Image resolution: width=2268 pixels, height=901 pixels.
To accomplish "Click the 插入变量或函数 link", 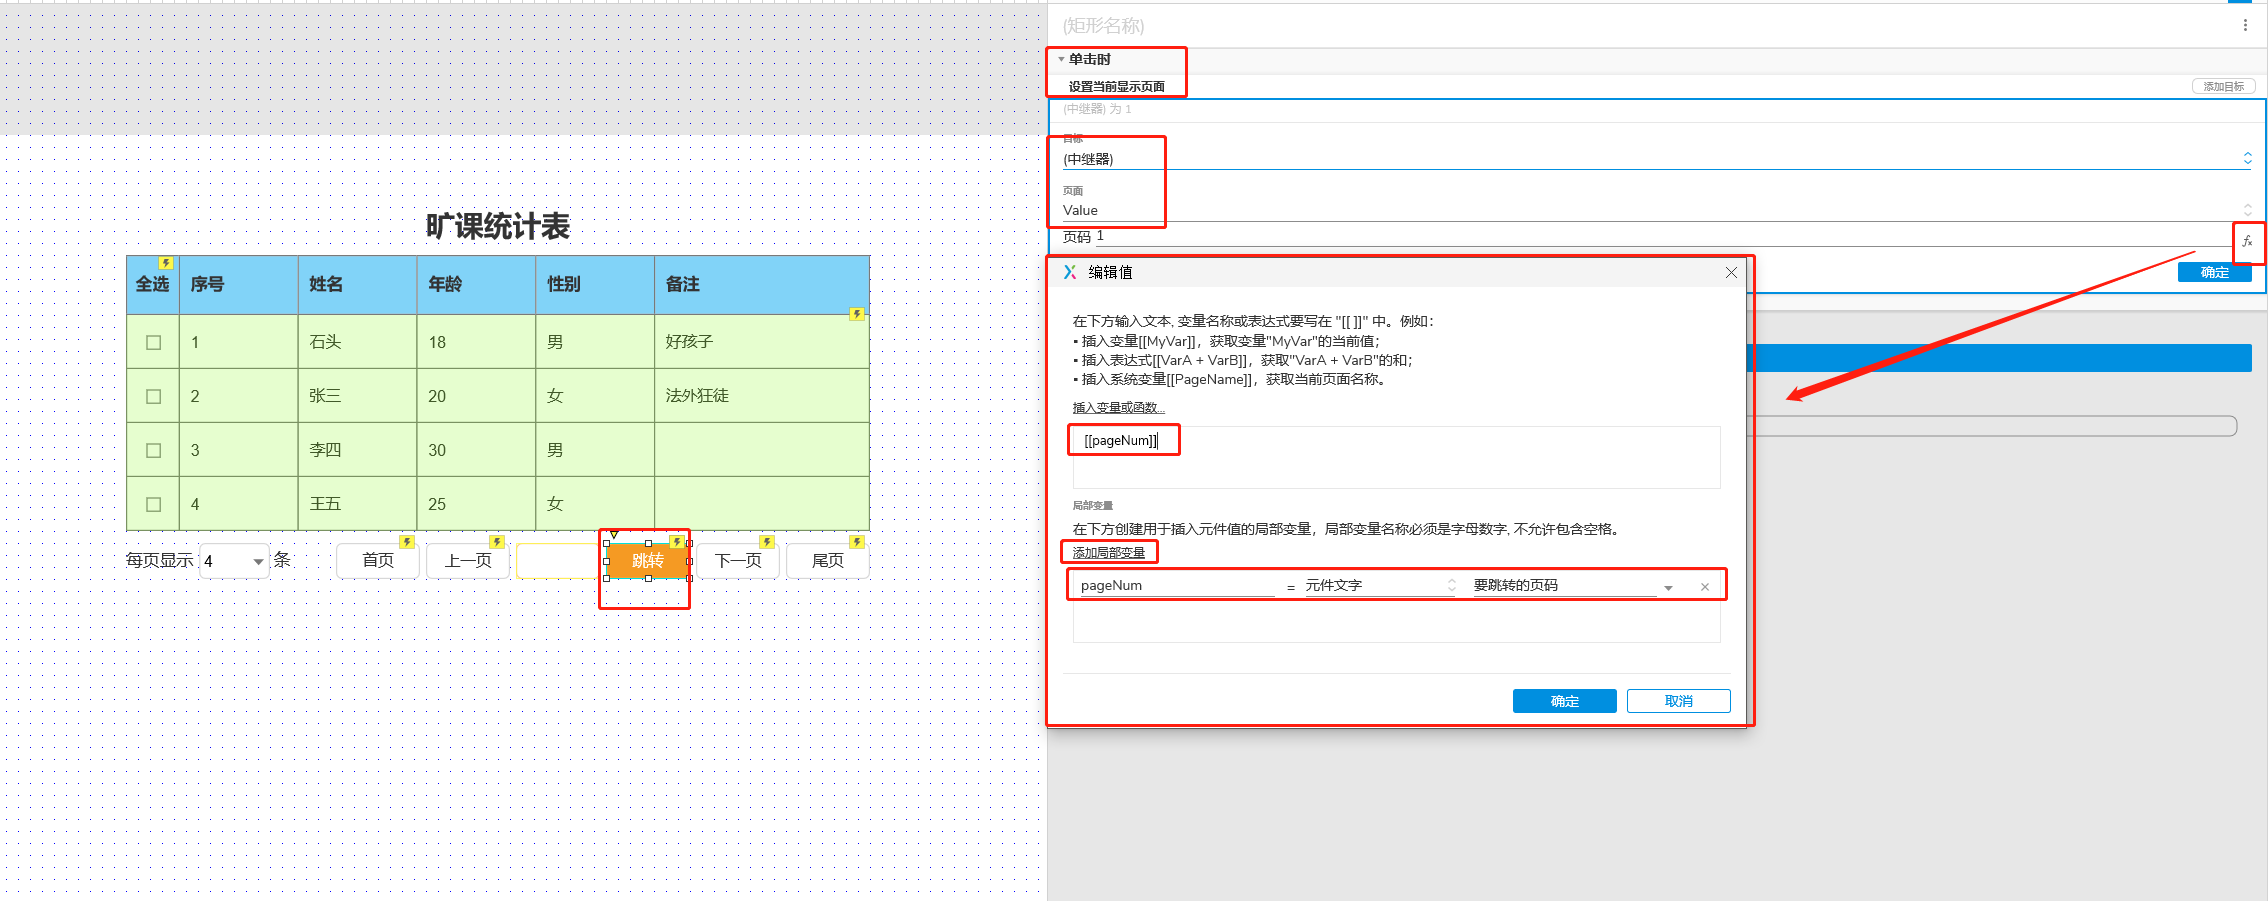I will [1118, 407].
